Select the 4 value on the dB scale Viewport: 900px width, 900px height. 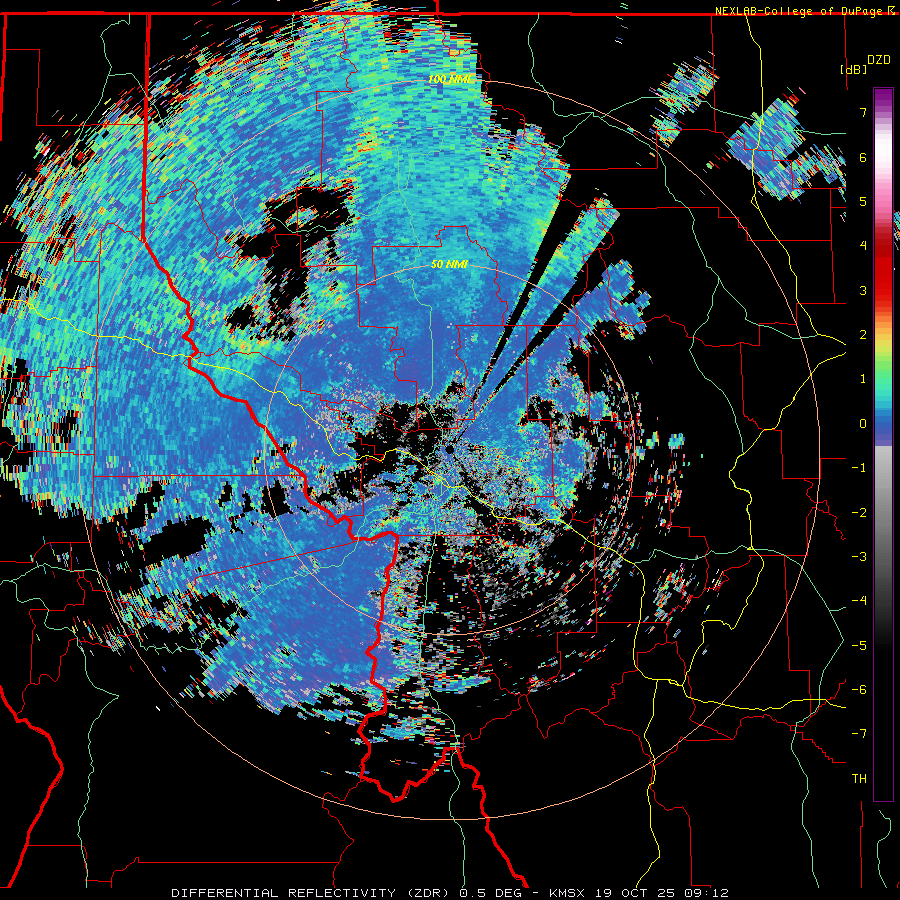point(863,246)
